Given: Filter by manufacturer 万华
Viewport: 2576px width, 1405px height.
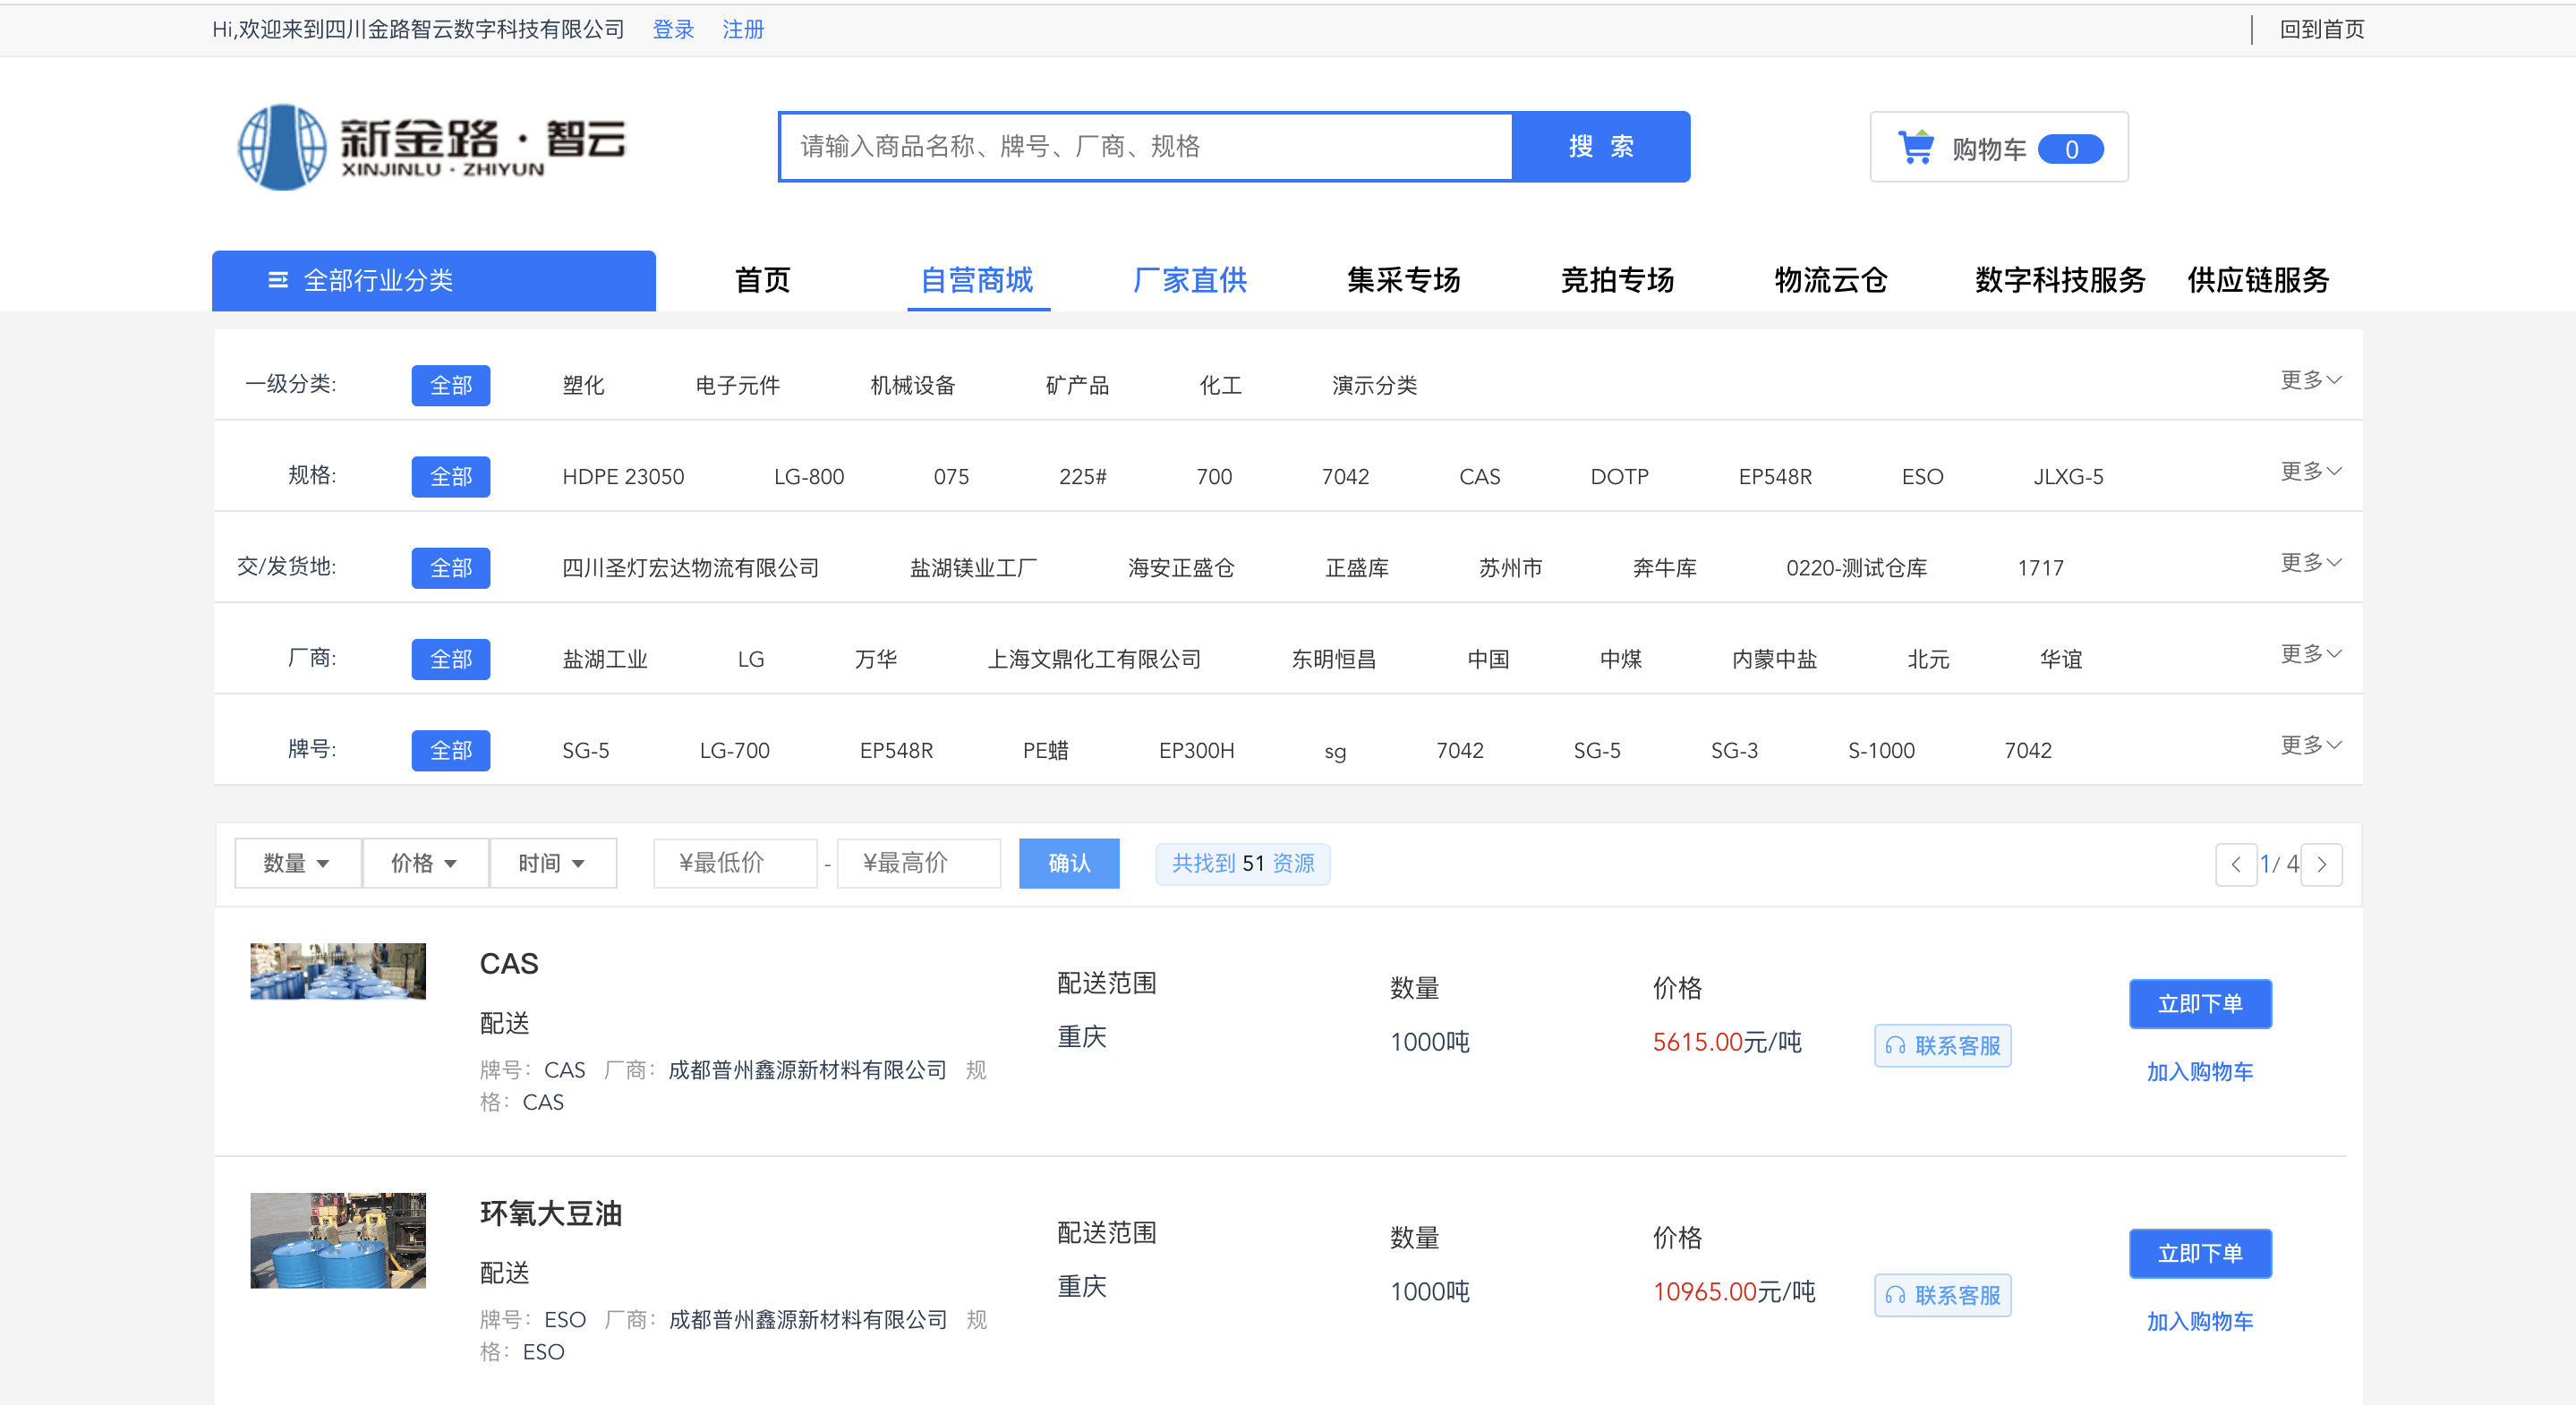Looking at the screenshot, I should pos(875,659).
